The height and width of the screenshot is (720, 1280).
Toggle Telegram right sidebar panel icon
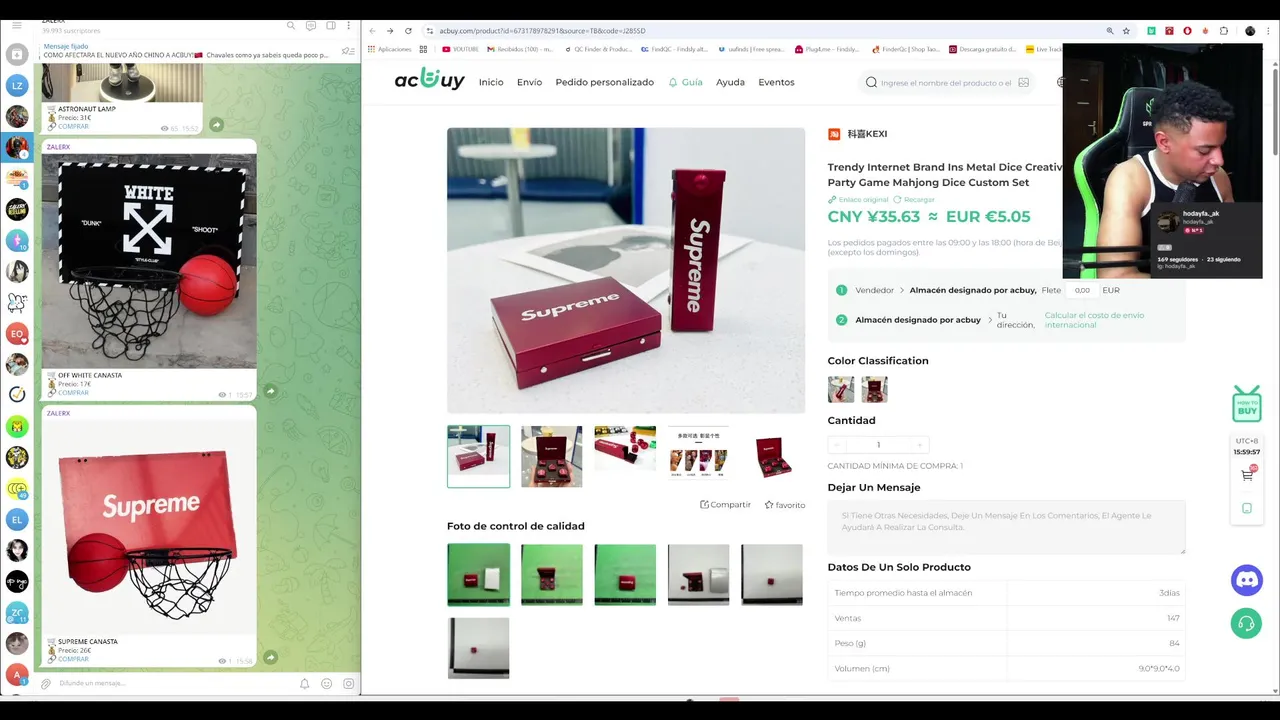(330, 25)
